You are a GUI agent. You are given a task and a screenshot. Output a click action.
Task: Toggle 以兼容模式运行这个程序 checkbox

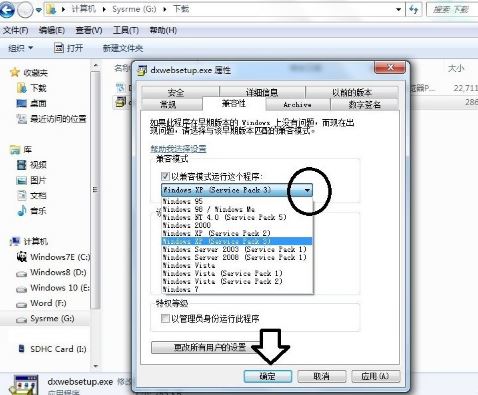[x=165, y=176]
